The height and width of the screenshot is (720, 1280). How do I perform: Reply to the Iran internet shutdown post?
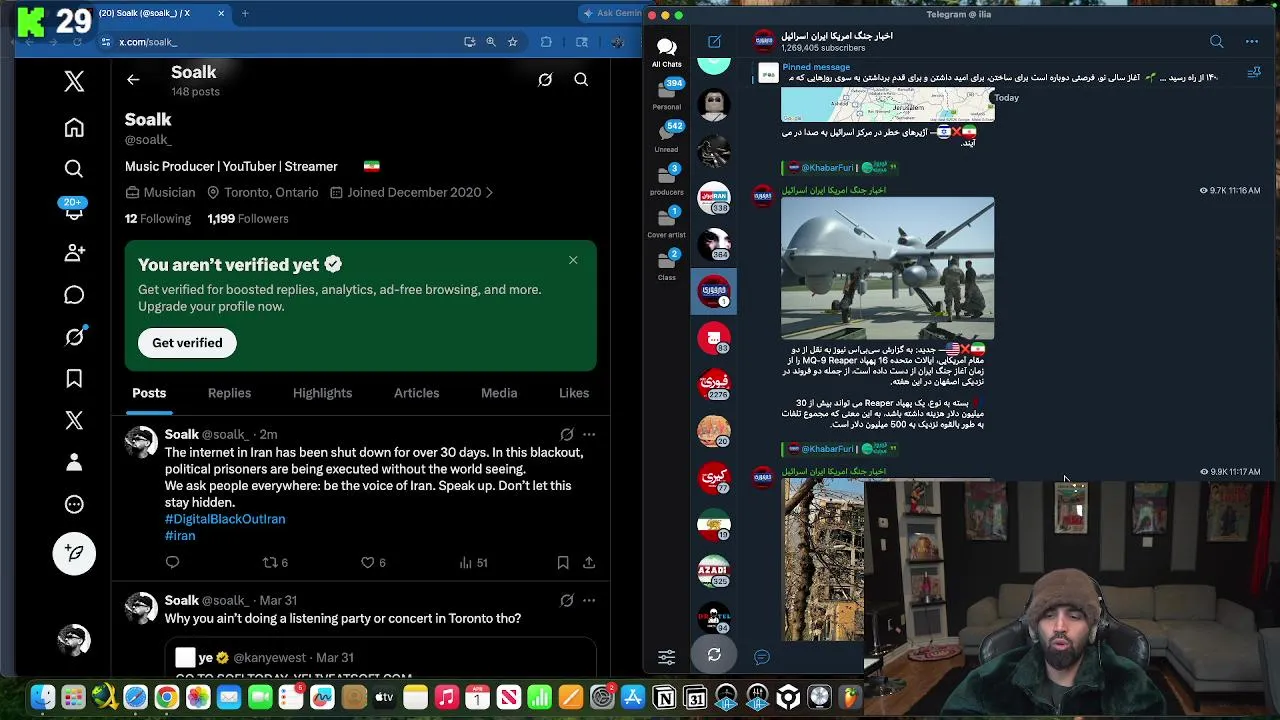coord(172,563)
